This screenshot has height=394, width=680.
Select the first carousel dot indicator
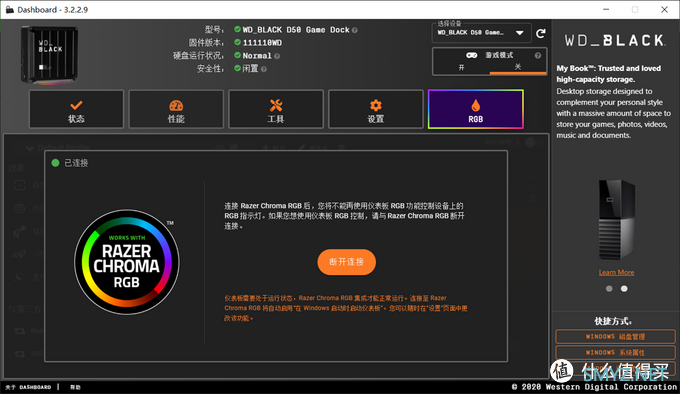609,289
